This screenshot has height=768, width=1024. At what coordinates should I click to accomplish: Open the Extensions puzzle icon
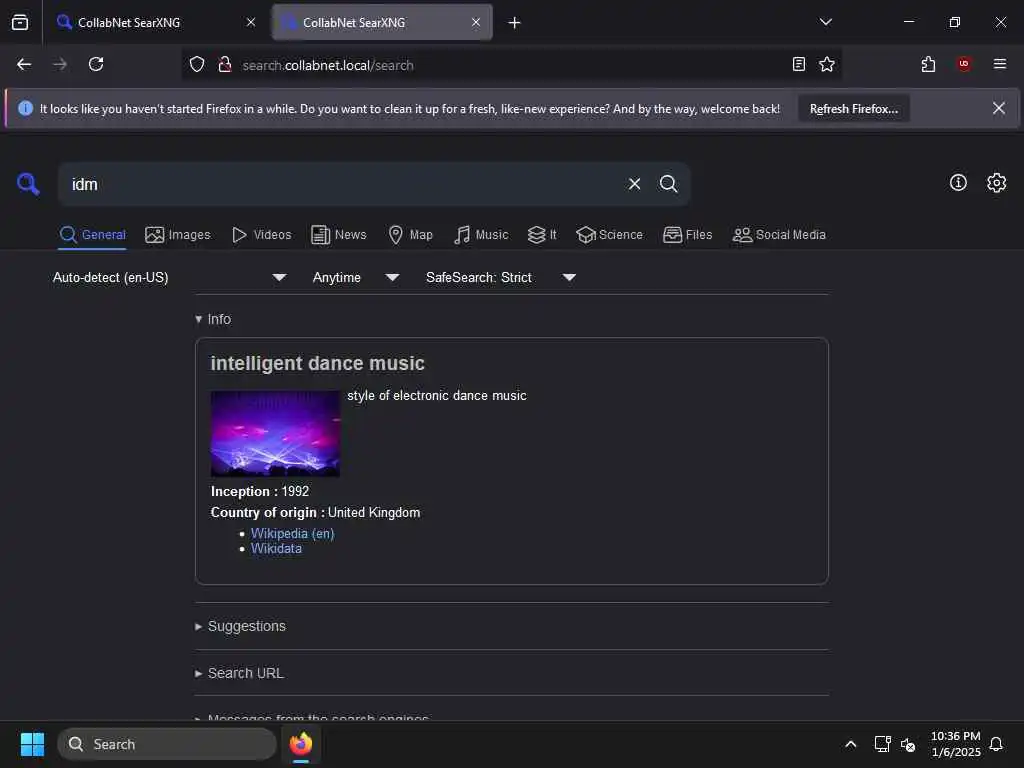point(928,64)
